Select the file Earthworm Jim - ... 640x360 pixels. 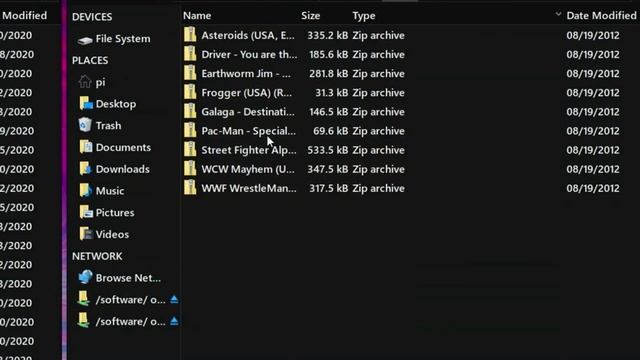(x=246, y=74)
